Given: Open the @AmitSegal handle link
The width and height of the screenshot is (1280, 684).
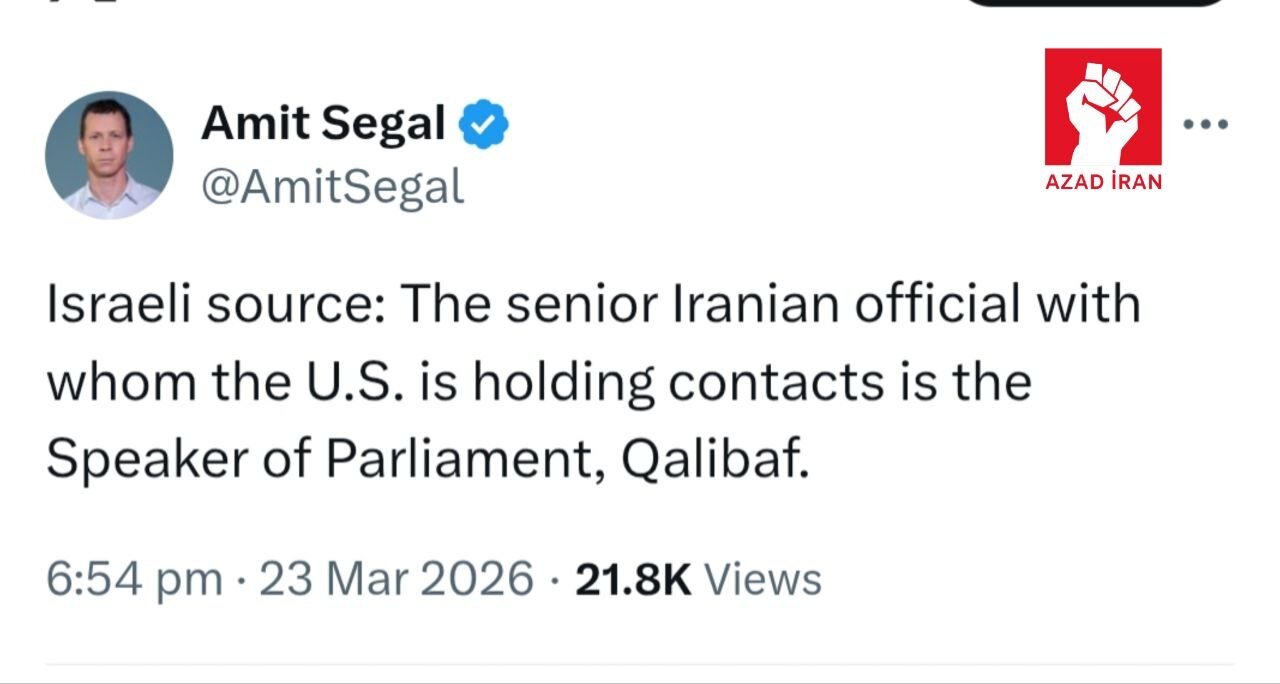Looking at the screenshot, I should (x=332, y=185).
